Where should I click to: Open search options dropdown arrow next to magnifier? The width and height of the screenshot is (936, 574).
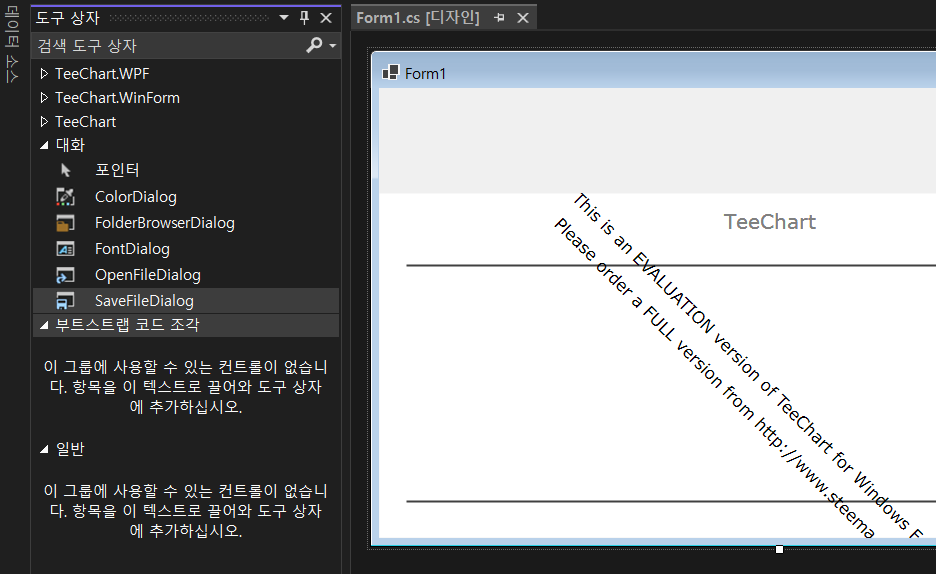332,46
